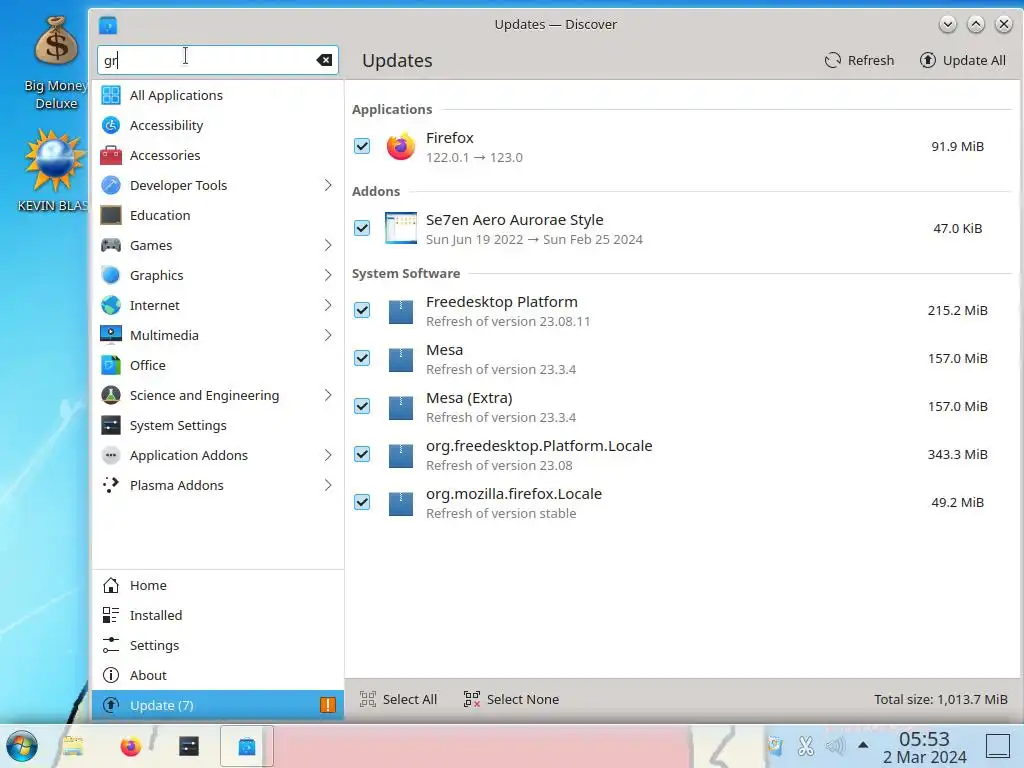Click Select All at the bottom

tap(398, 699)
